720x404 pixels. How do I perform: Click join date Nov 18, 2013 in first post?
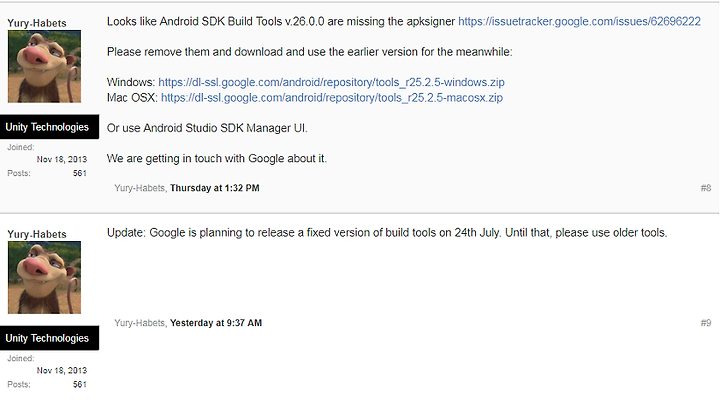click(x=62, y=159)
